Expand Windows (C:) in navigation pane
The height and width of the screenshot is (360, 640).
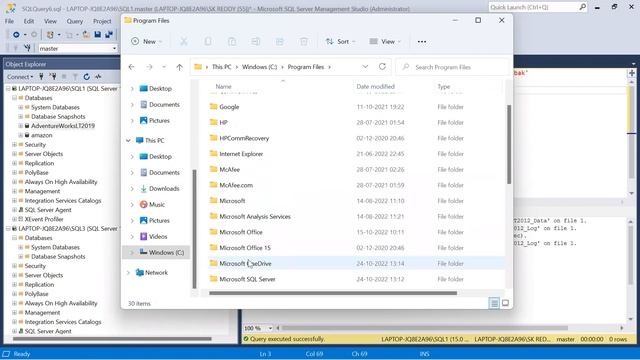point(132,253)
